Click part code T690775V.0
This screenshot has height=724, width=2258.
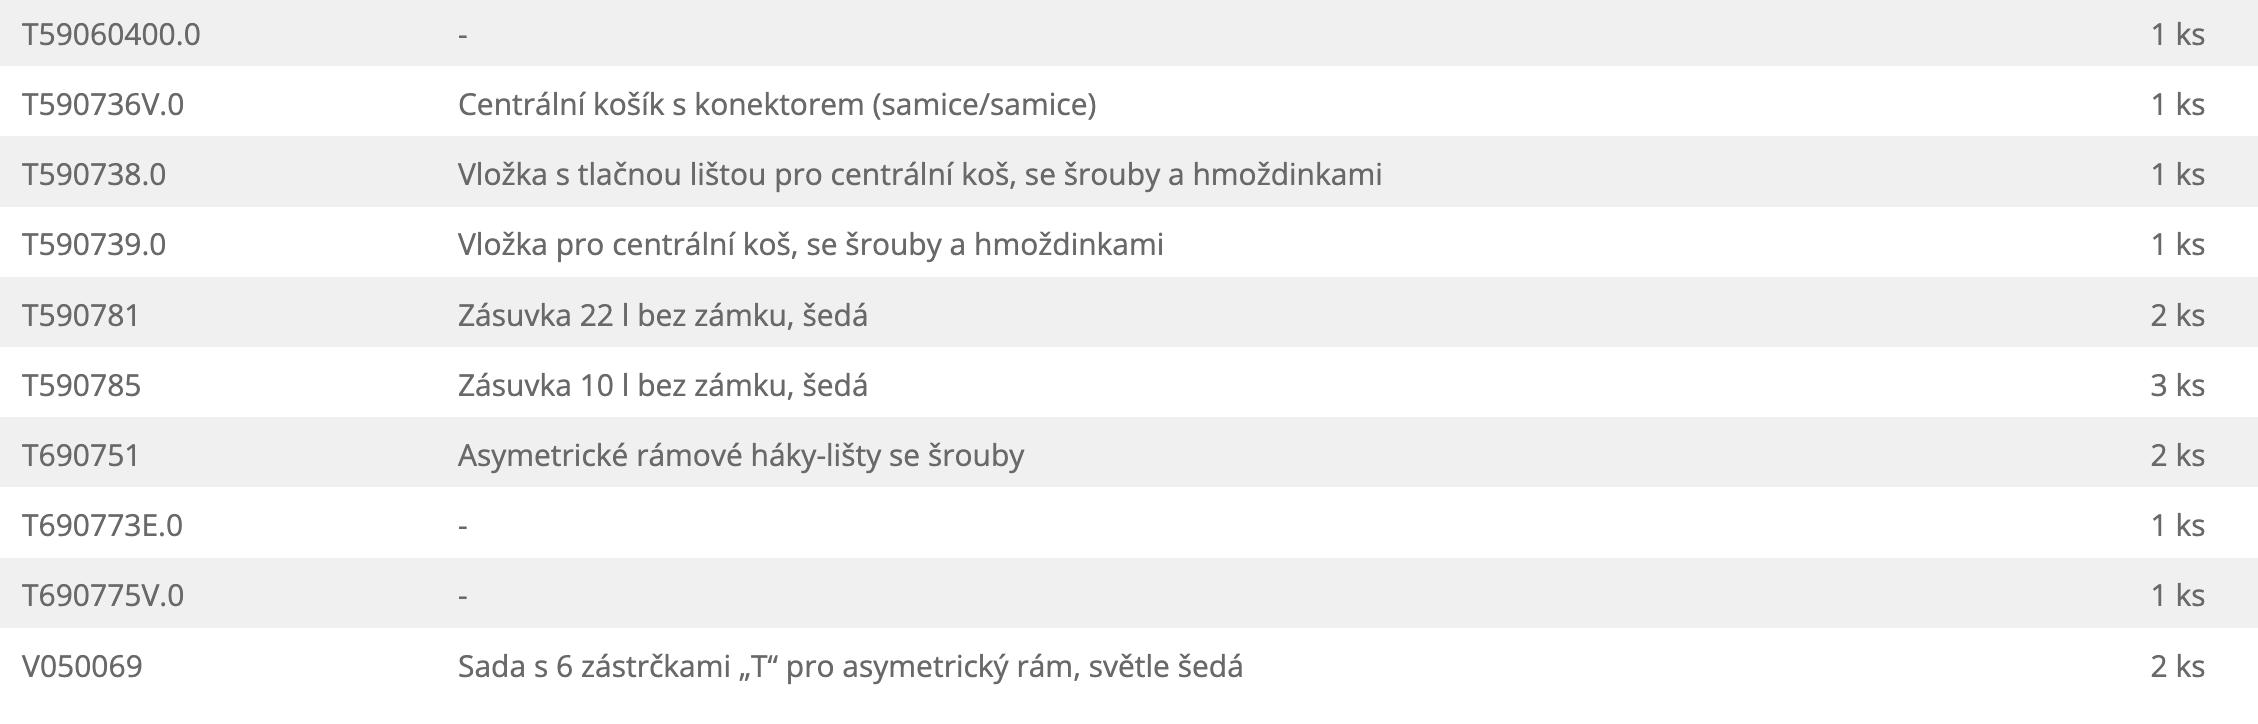coord(103,596)
